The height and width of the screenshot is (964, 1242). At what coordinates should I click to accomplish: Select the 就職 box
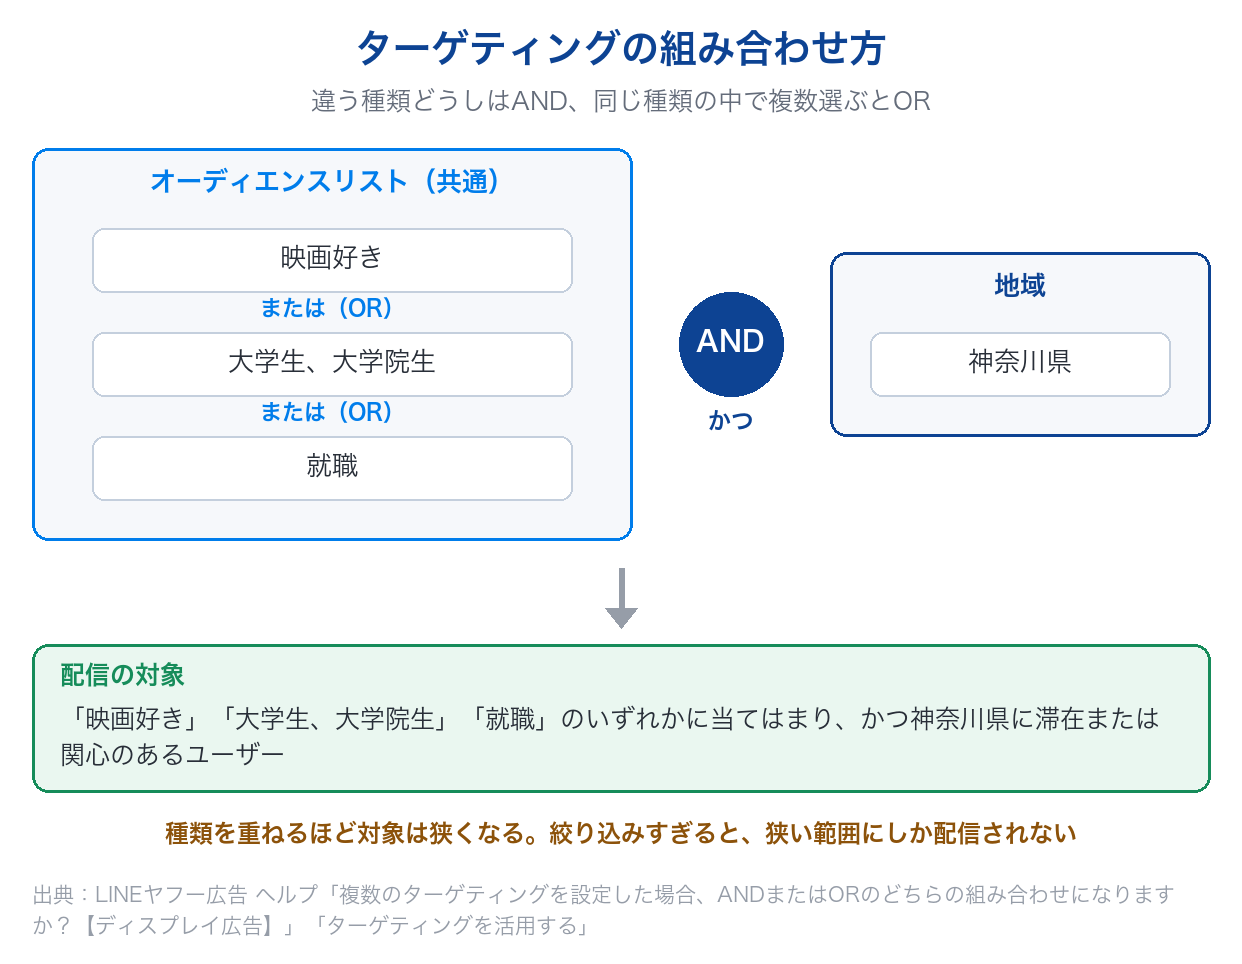332,468
